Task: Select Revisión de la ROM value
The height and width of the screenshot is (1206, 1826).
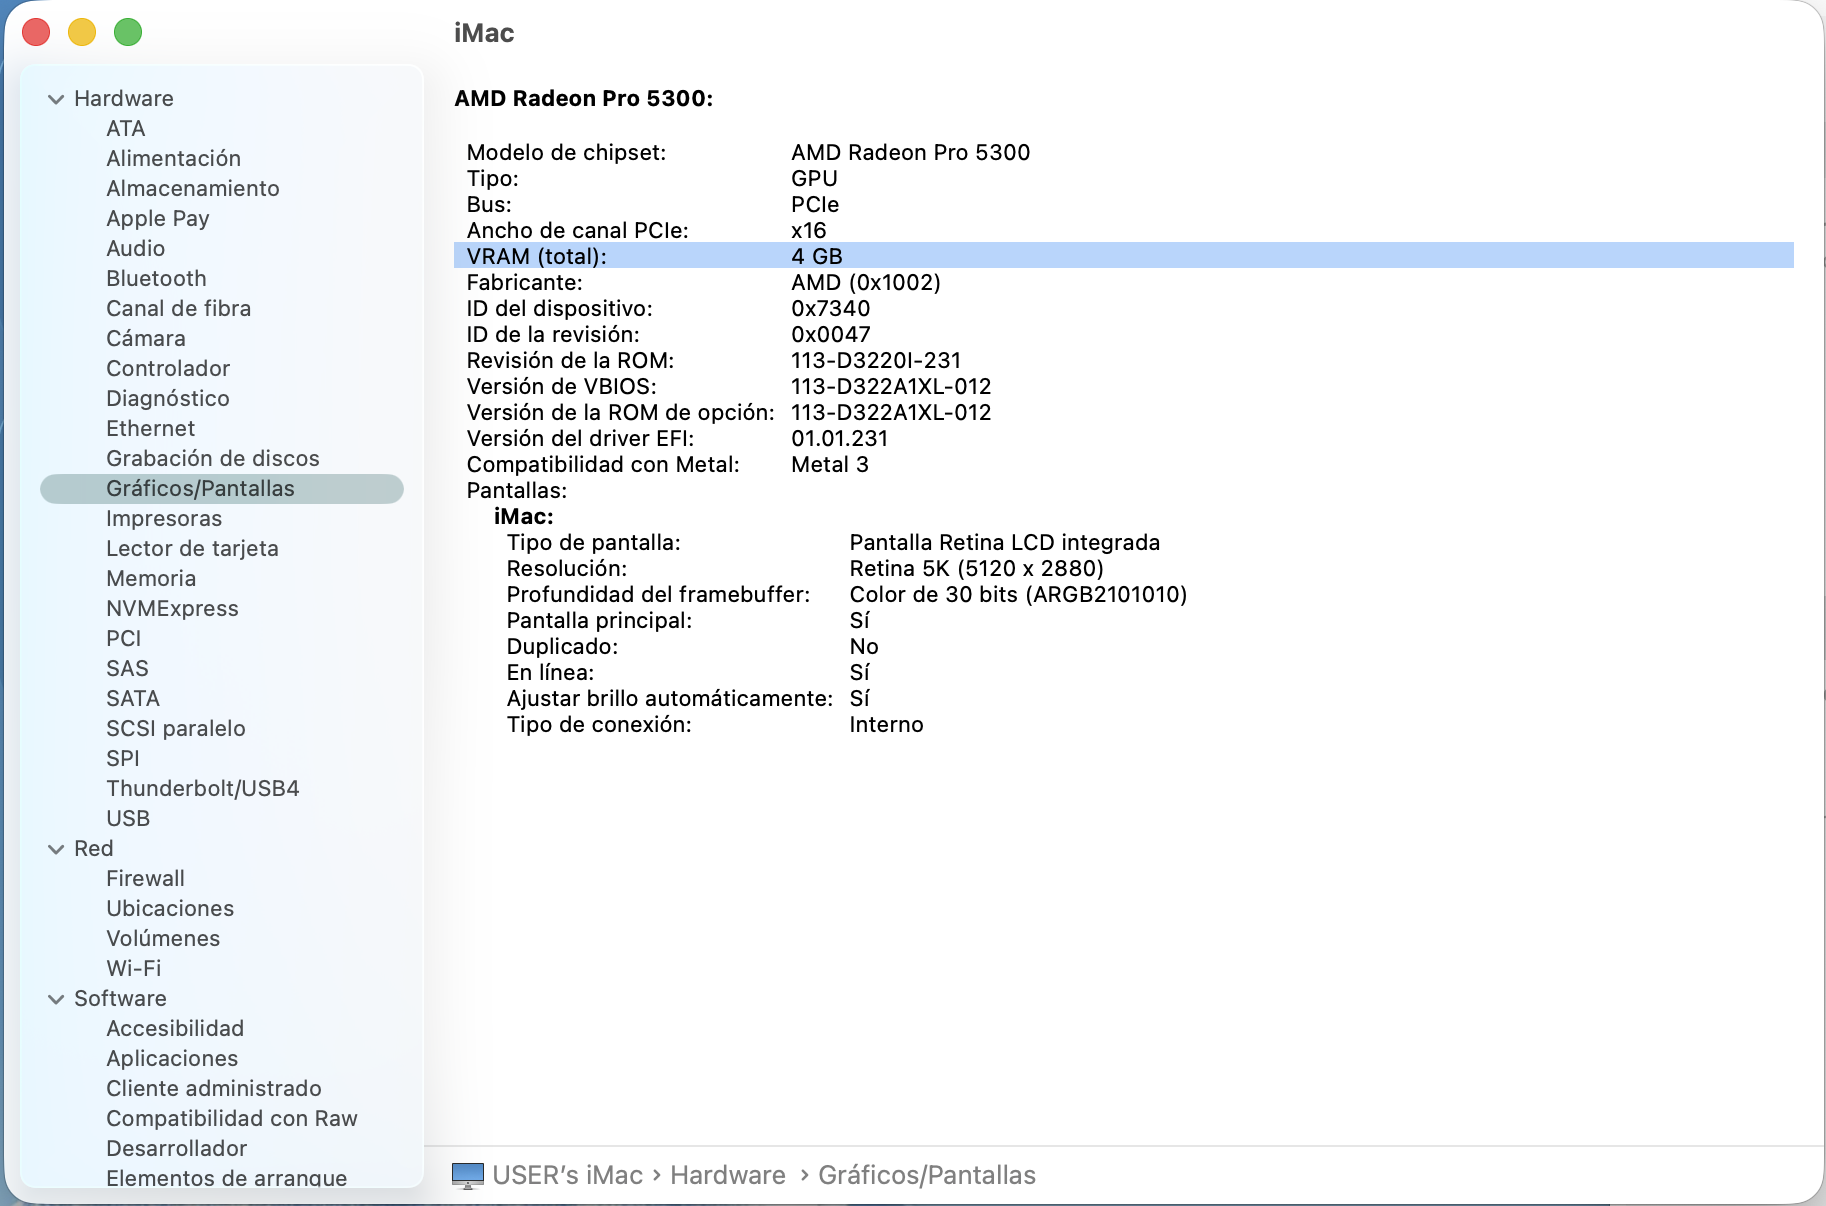Action: point(876,360)
